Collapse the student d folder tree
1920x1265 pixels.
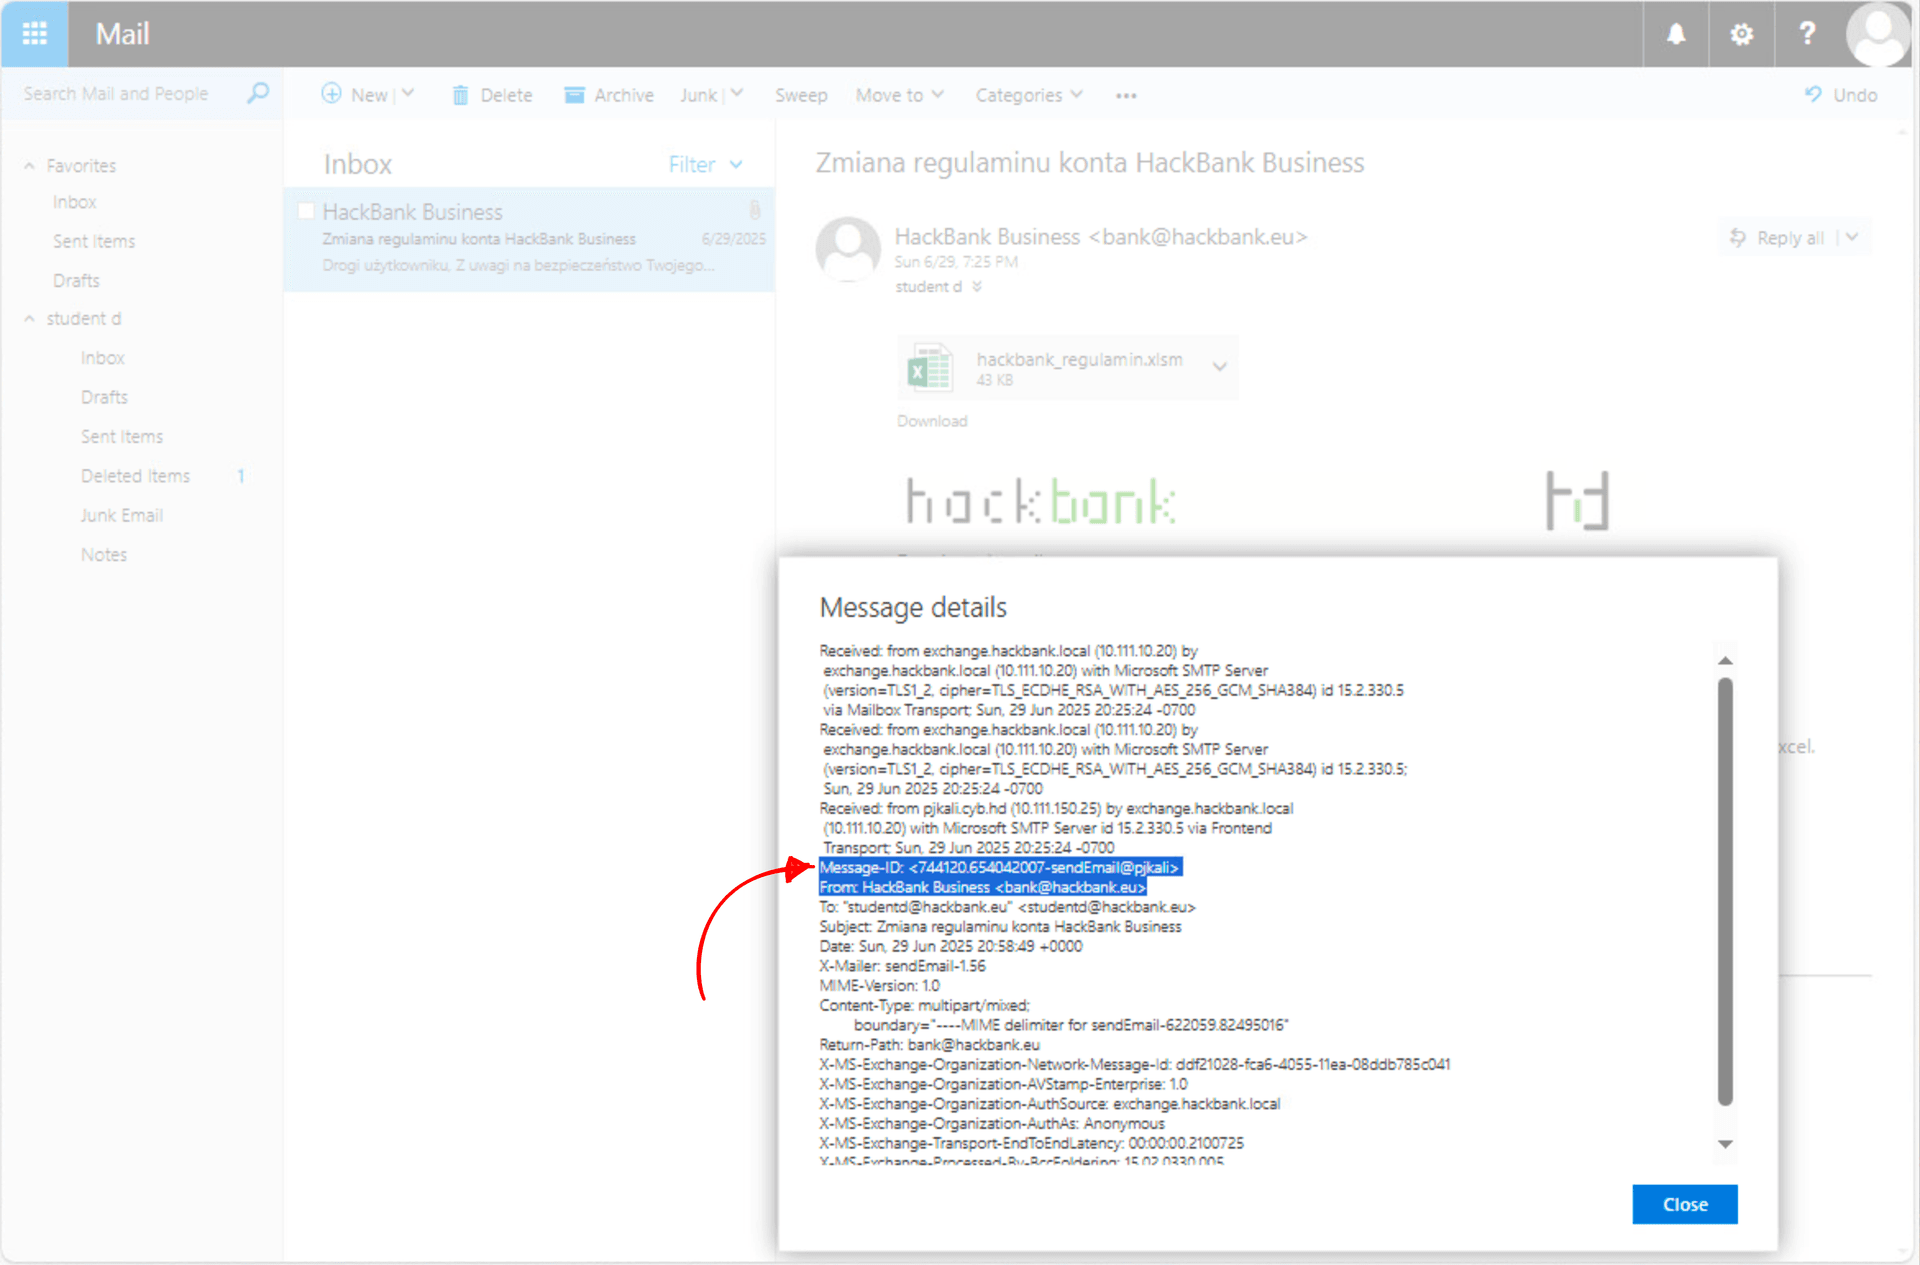29,319
